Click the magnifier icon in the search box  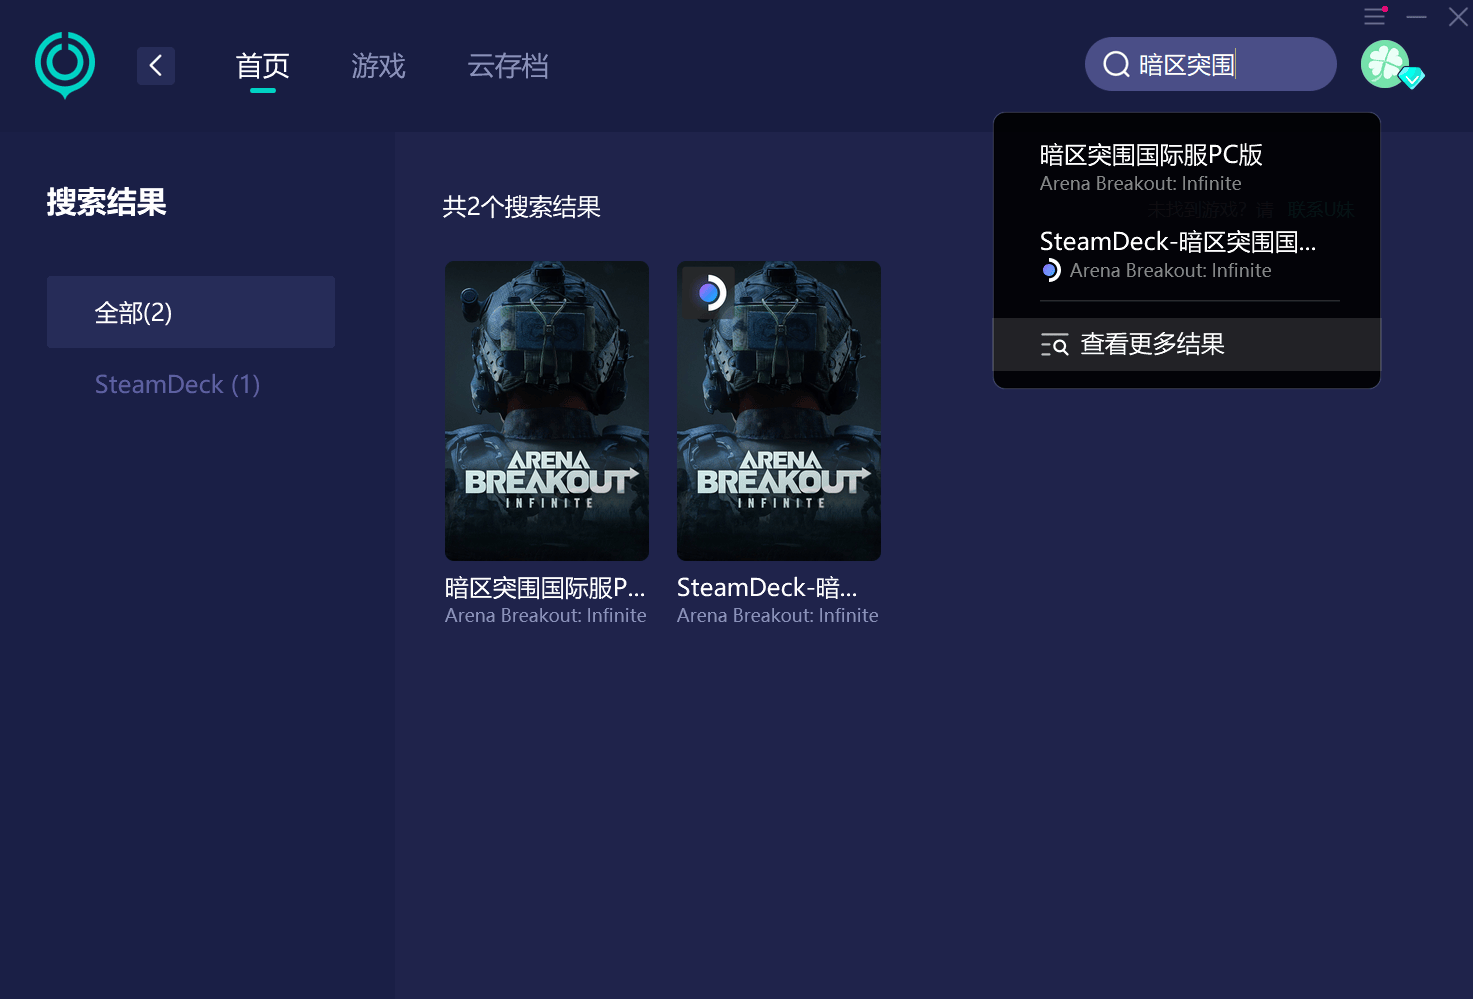pyautogui.click(x=1116, y=65)
